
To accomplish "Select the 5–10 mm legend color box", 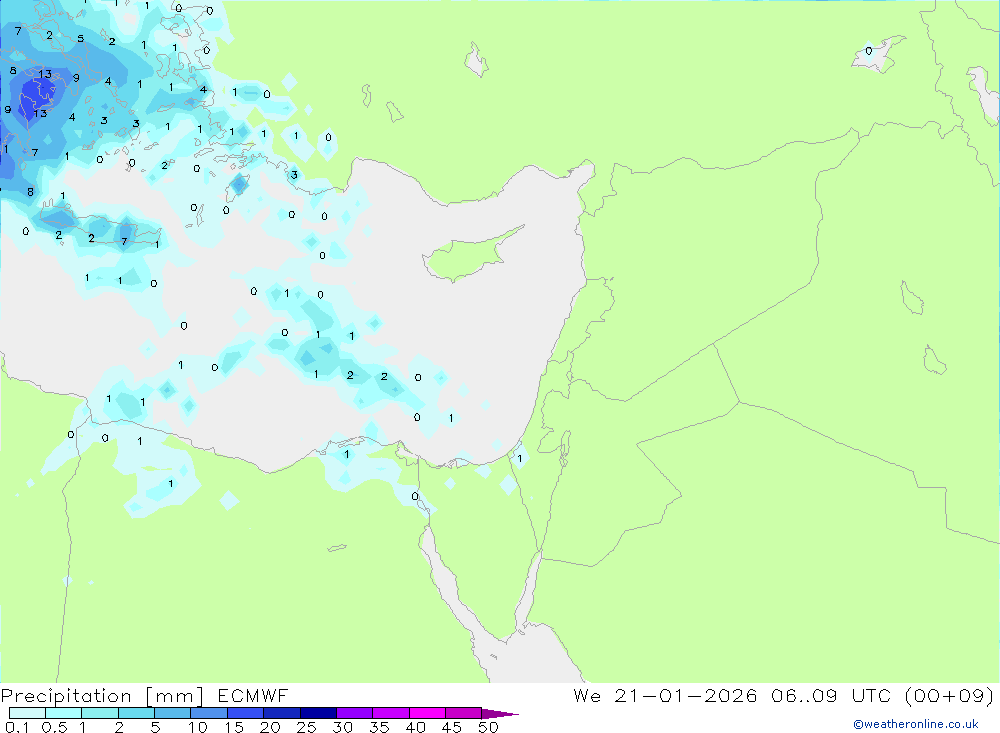I will (173, 713).
